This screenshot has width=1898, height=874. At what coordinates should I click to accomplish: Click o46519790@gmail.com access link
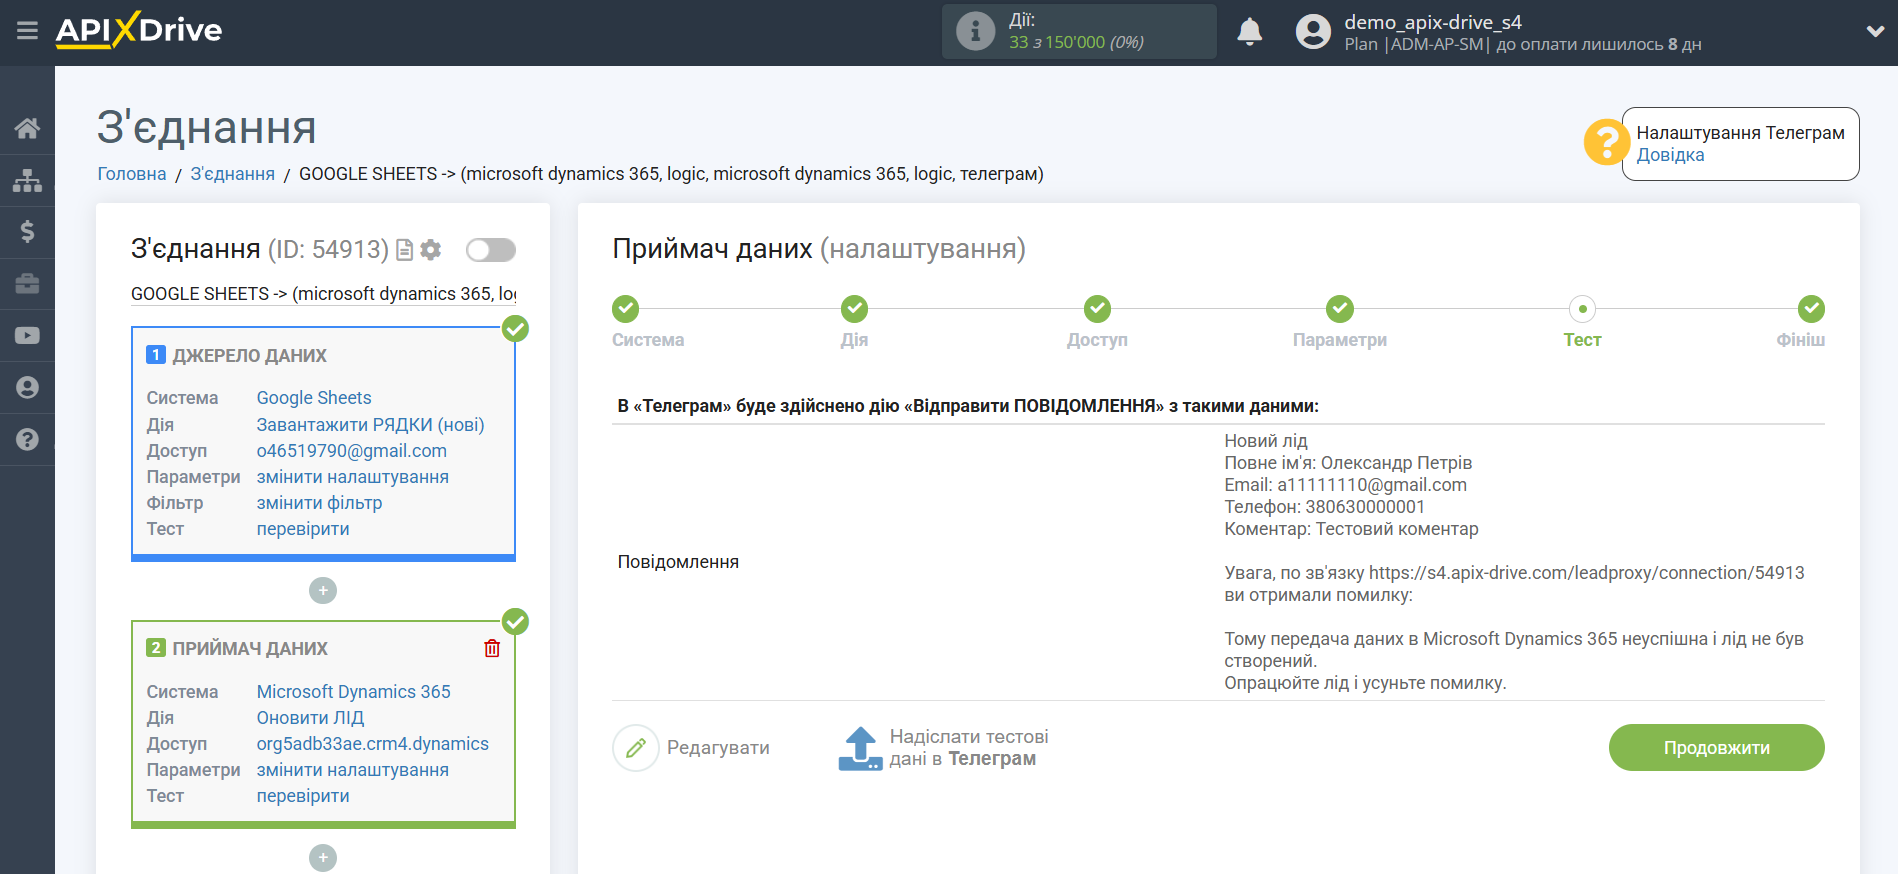pos(352,451)
